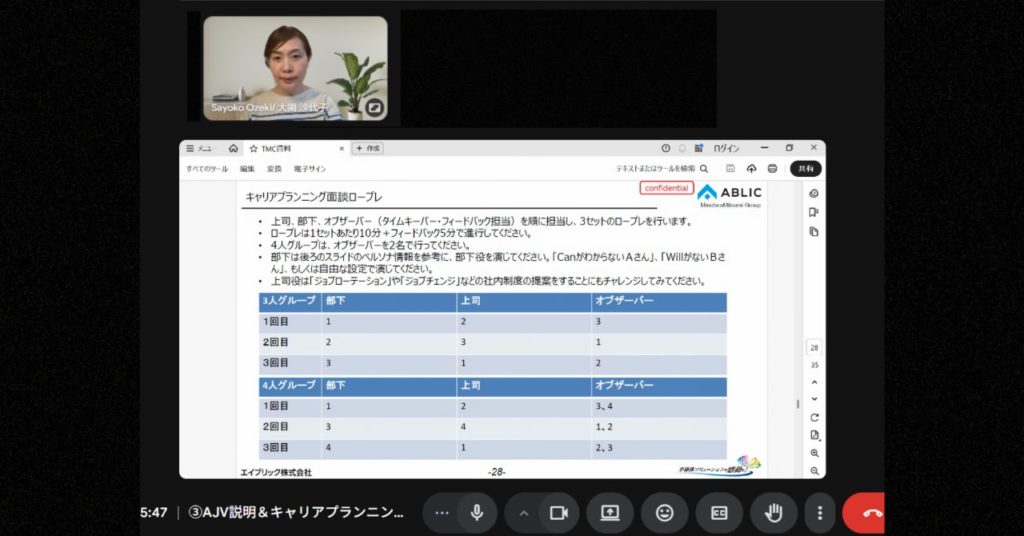
Task: Click the present screen icon
Action: (x=610, y=512)
